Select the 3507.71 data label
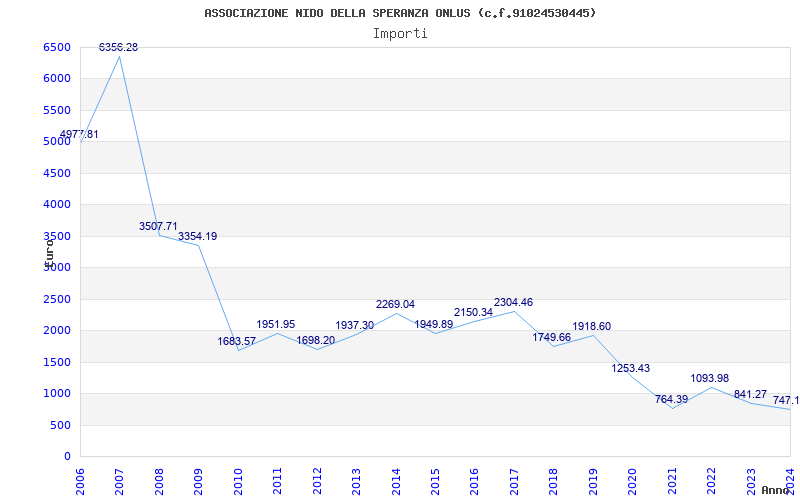The image size is (800, 500). coord(158,227)
